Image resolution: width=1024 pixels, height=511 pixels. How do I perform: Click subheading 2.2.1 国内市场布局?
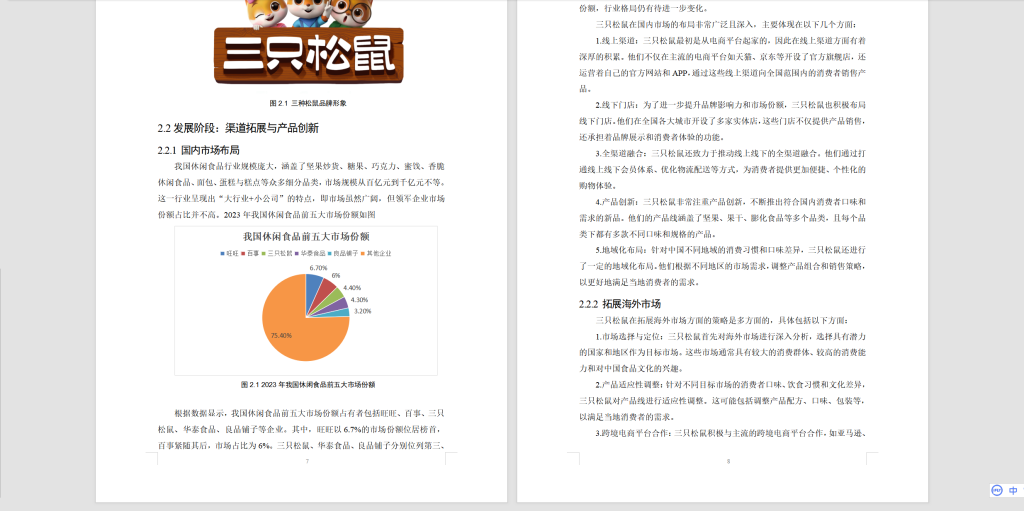click(199, 150)
